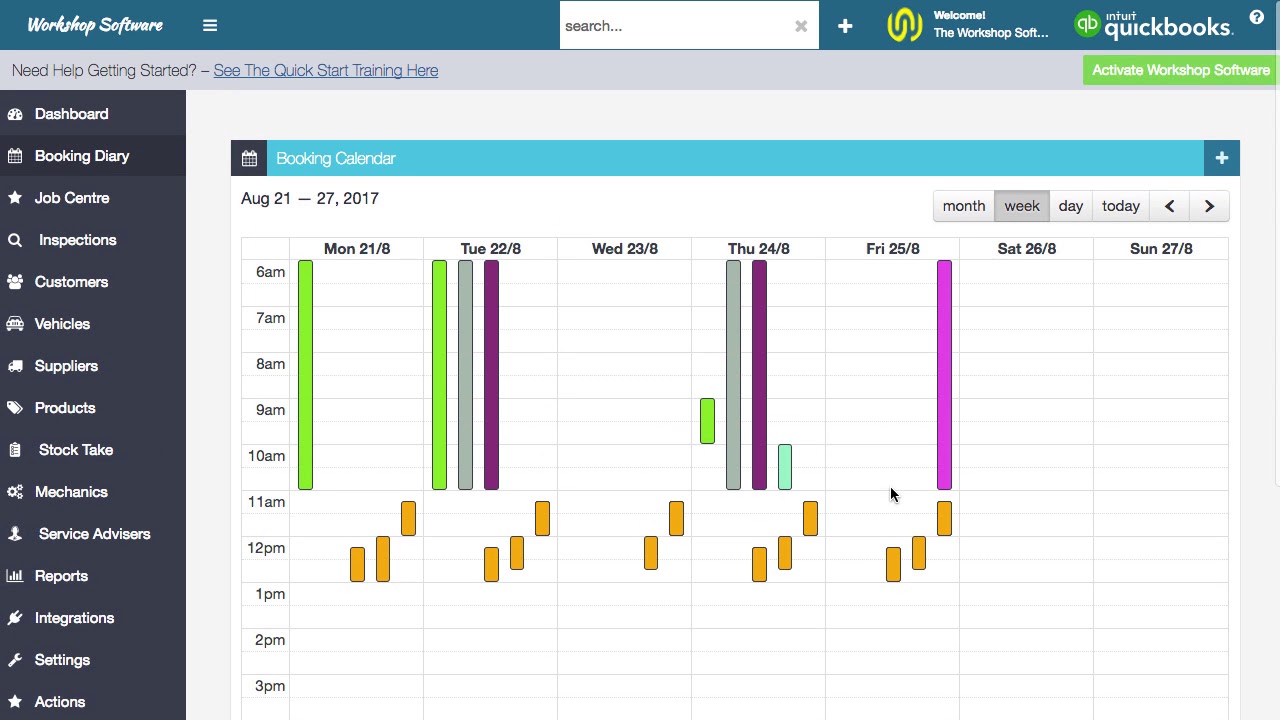Click the Dashboard palette icon
The image size is (1280, 720).
pos(15,114)
